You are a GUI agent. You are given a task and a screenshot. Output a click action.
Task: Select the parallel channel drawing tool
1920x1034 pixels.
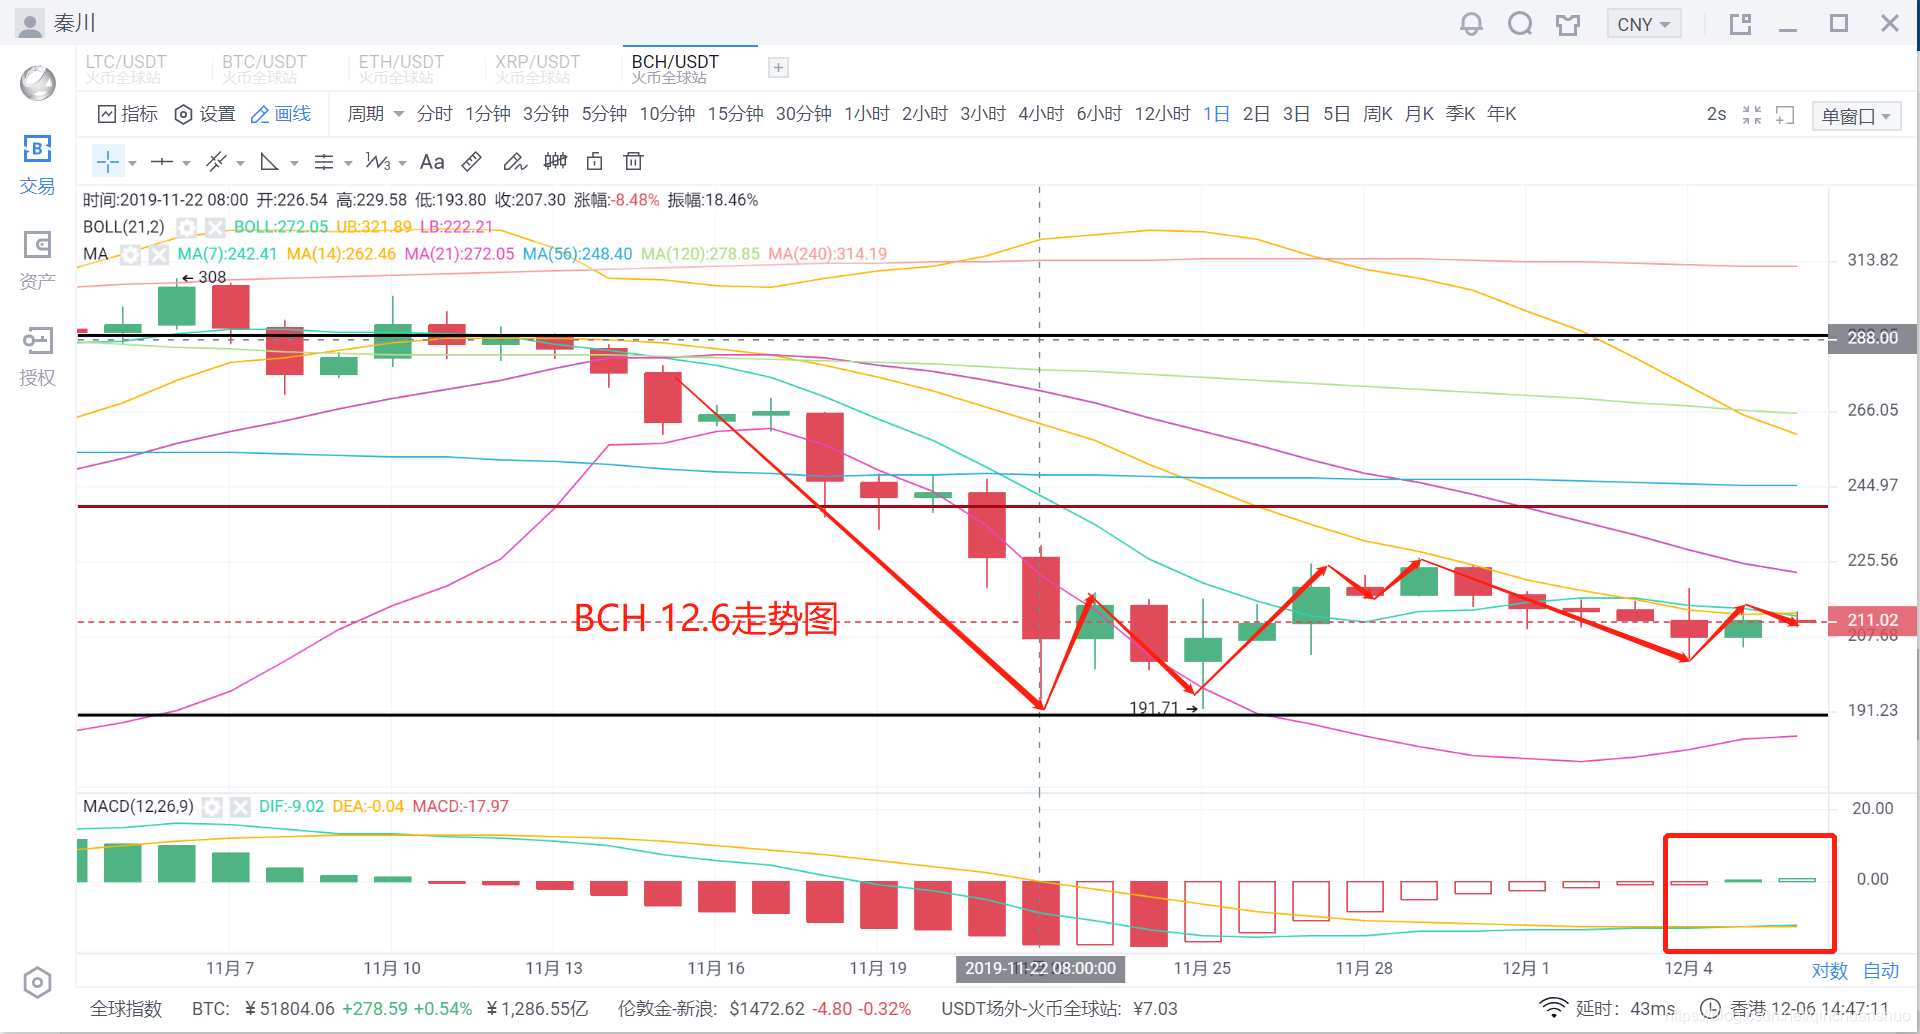point(216,161)
